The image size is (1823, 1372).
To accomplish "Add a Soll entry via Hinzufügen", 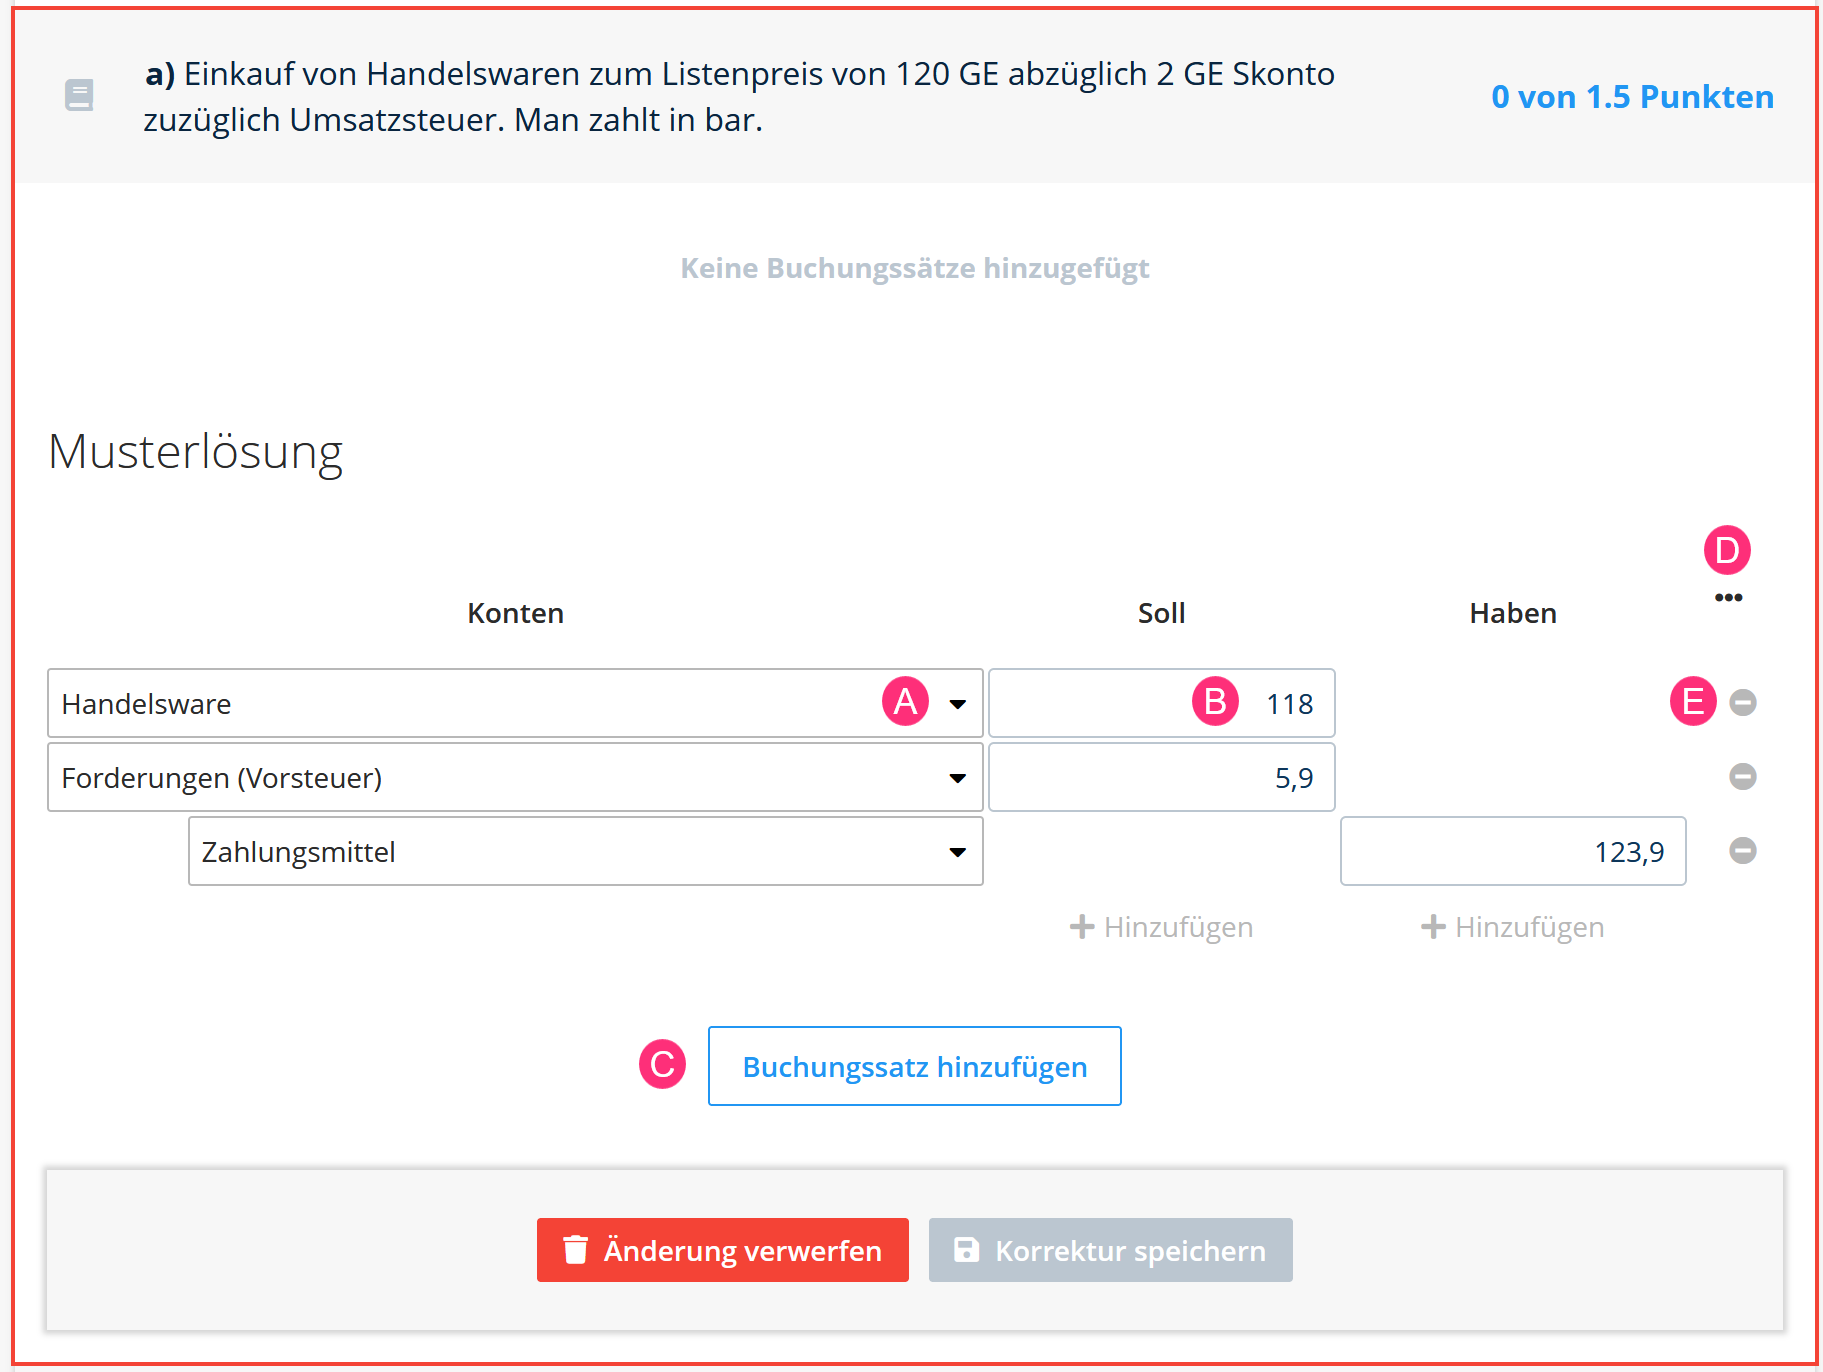I will (x=1161, y=927).
